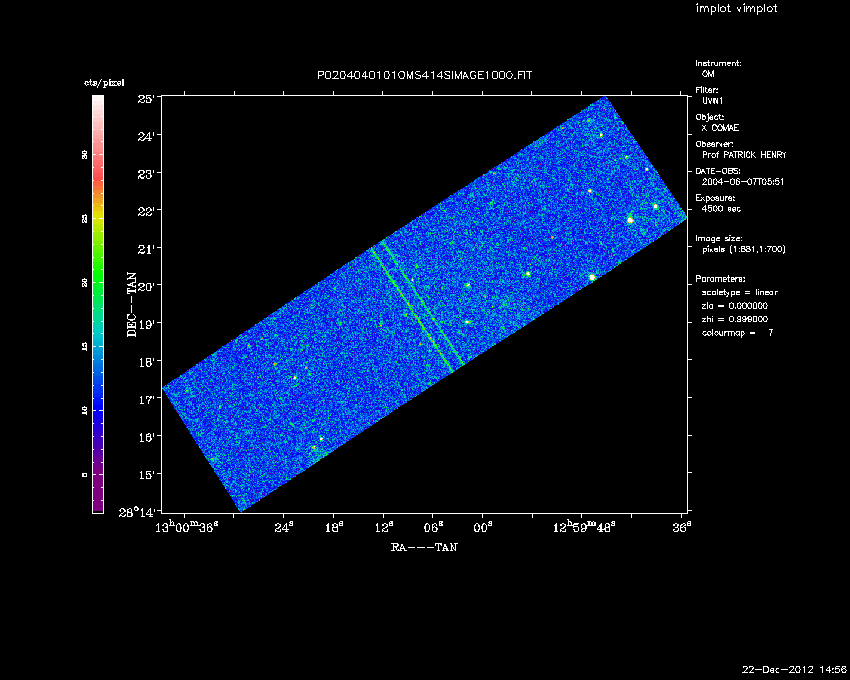The height and width of the screenshot is (680, 850).
Task: Click the 'cts/pixel' colour bar label
Action: coord(104,83)
